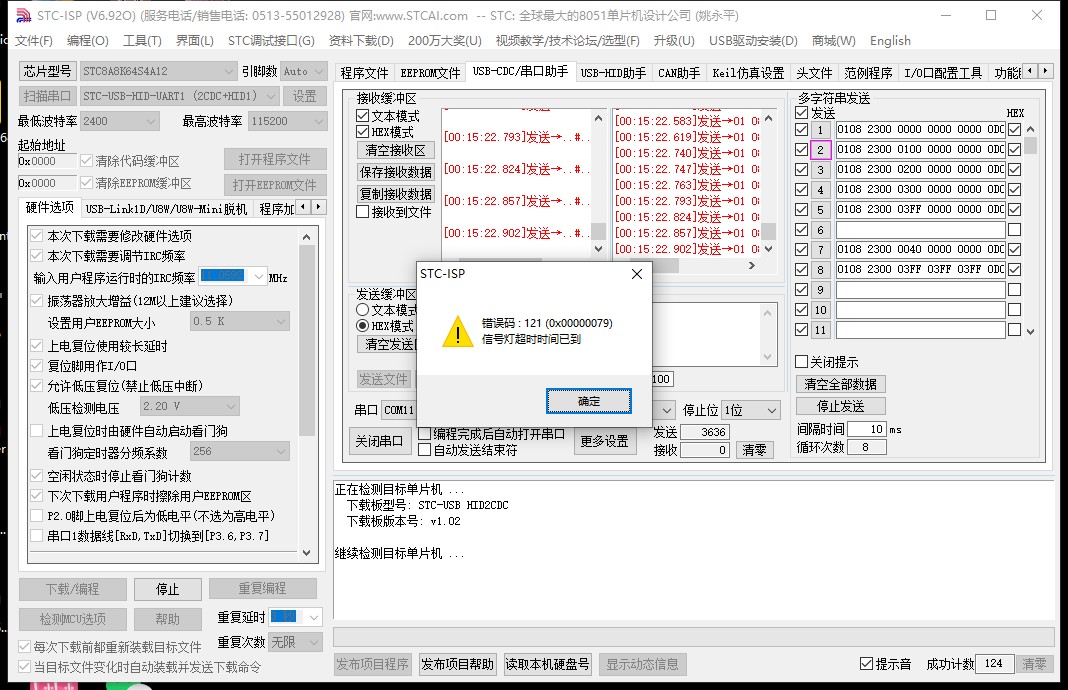
Task: Click the down arrow of multi-string send list scrollbar
Action: pos(1031,332)
